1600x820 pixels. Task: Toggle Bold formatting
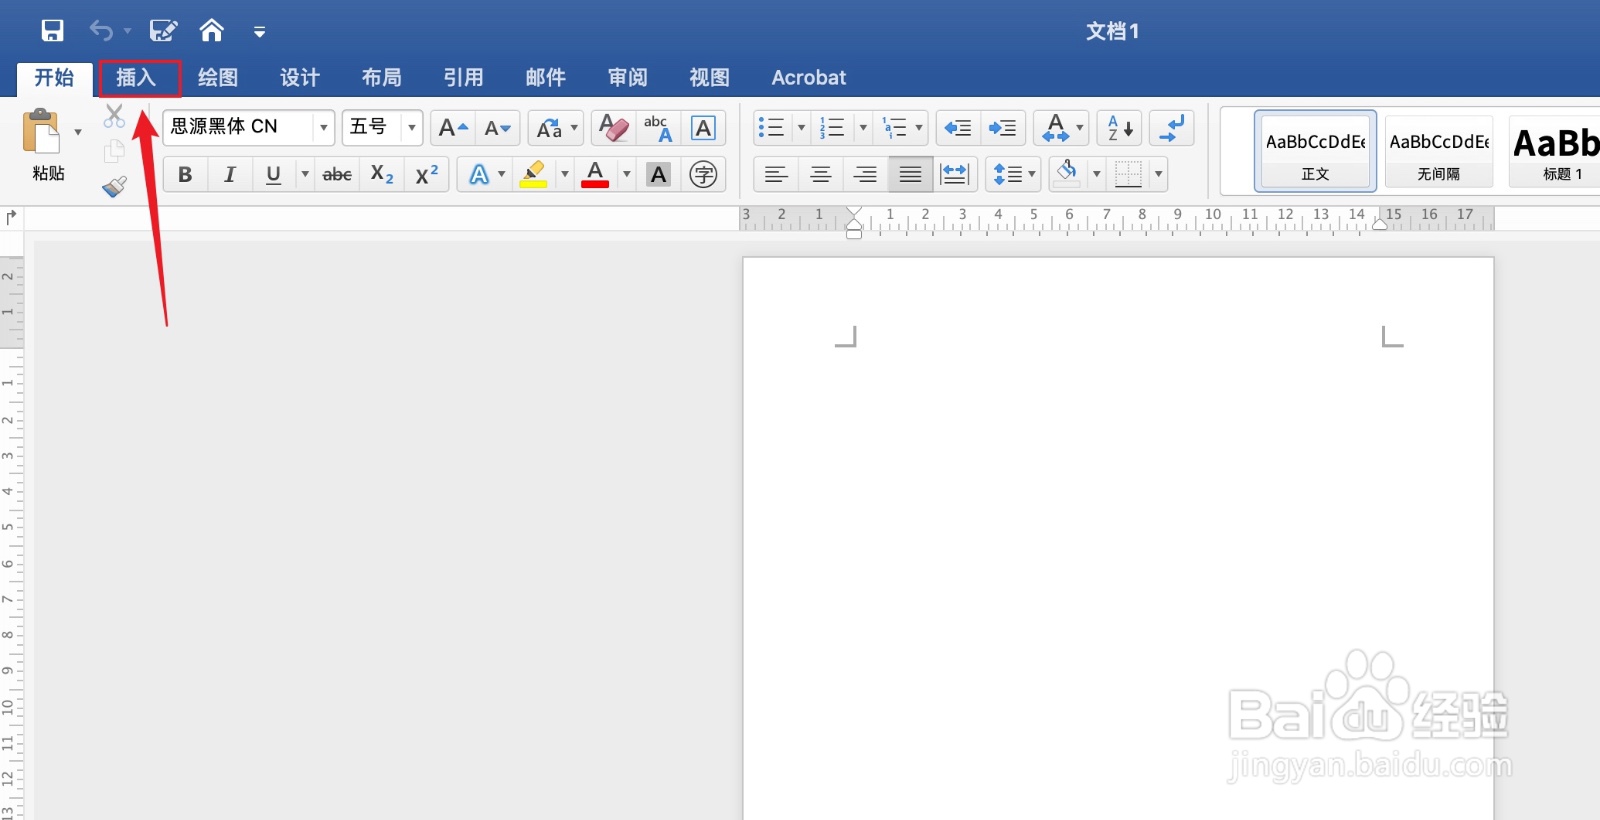tap(185, 174)
